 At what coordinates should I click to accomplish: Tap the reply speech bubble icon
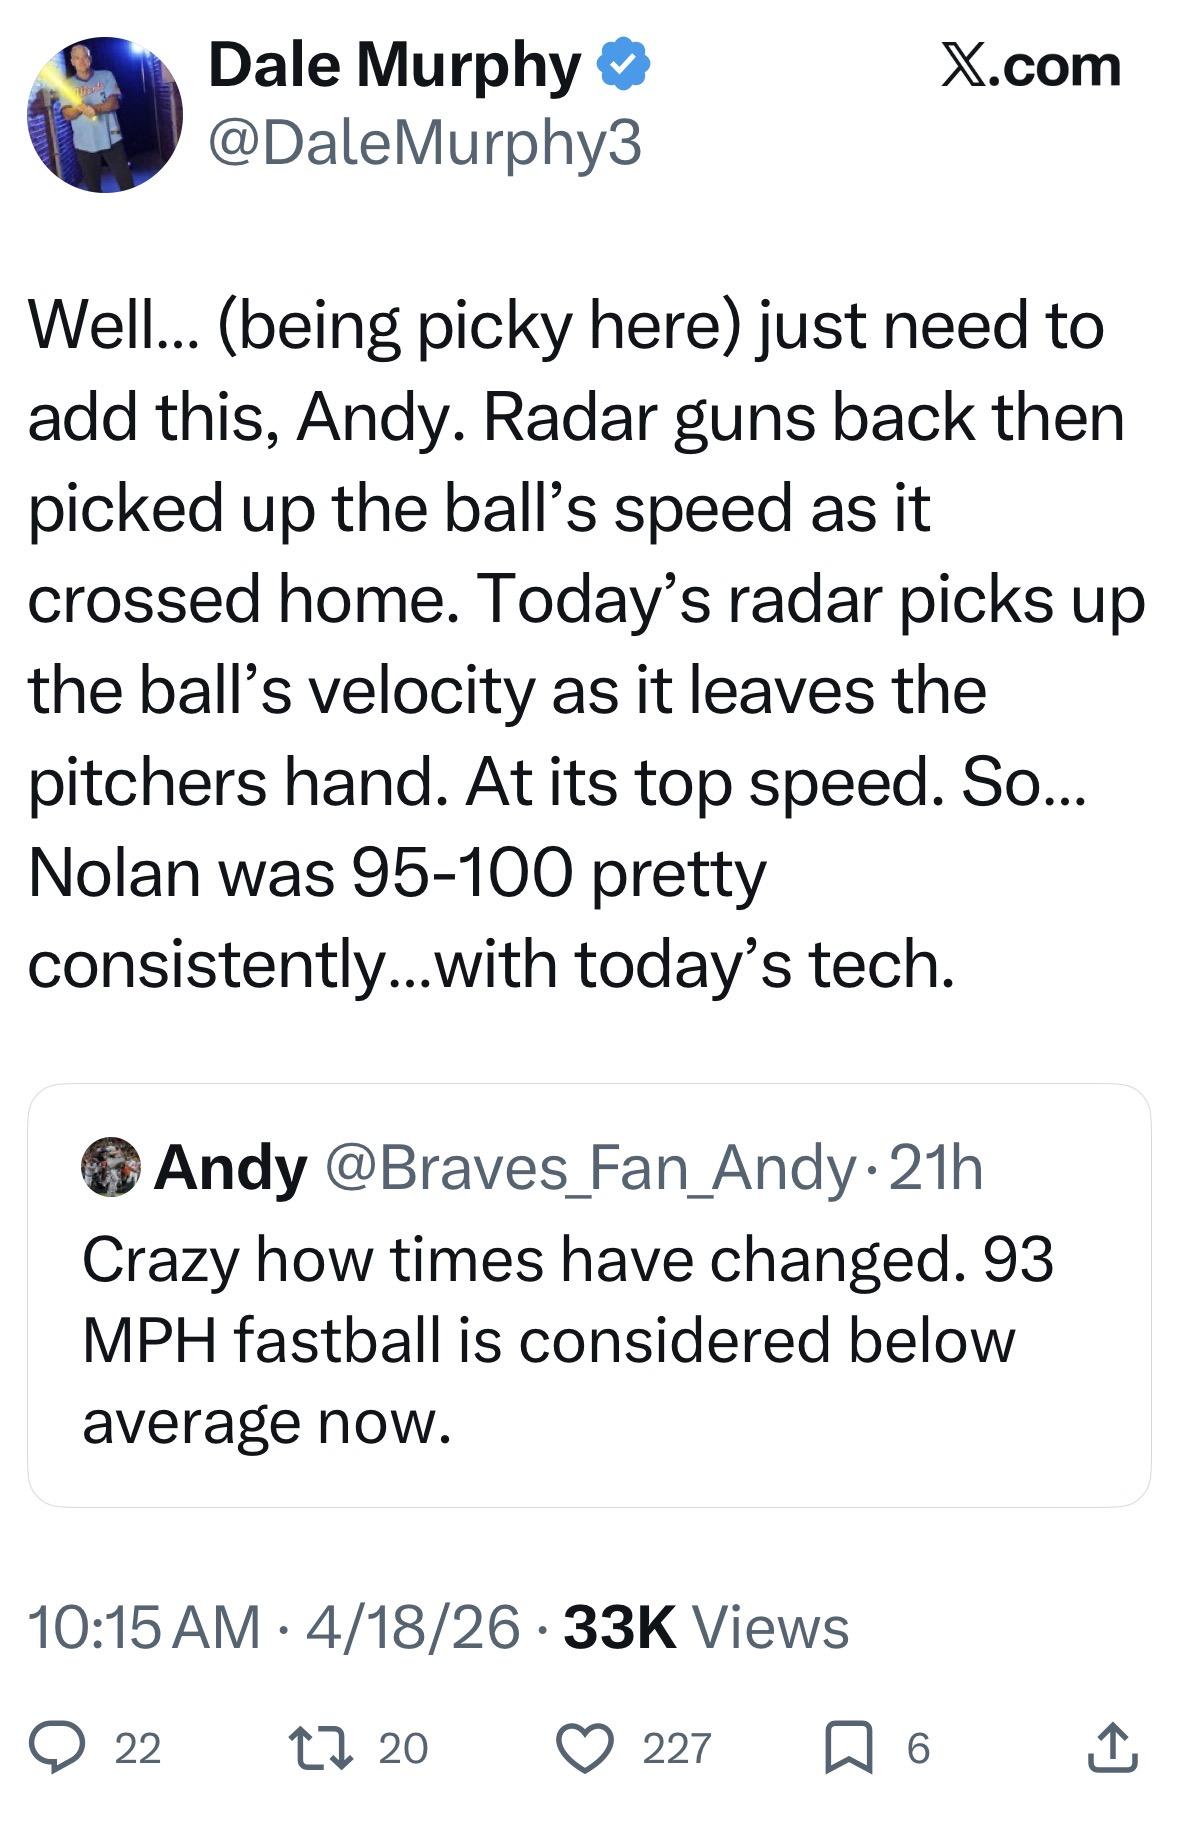pyautogui.click(x=58, y=1747)
